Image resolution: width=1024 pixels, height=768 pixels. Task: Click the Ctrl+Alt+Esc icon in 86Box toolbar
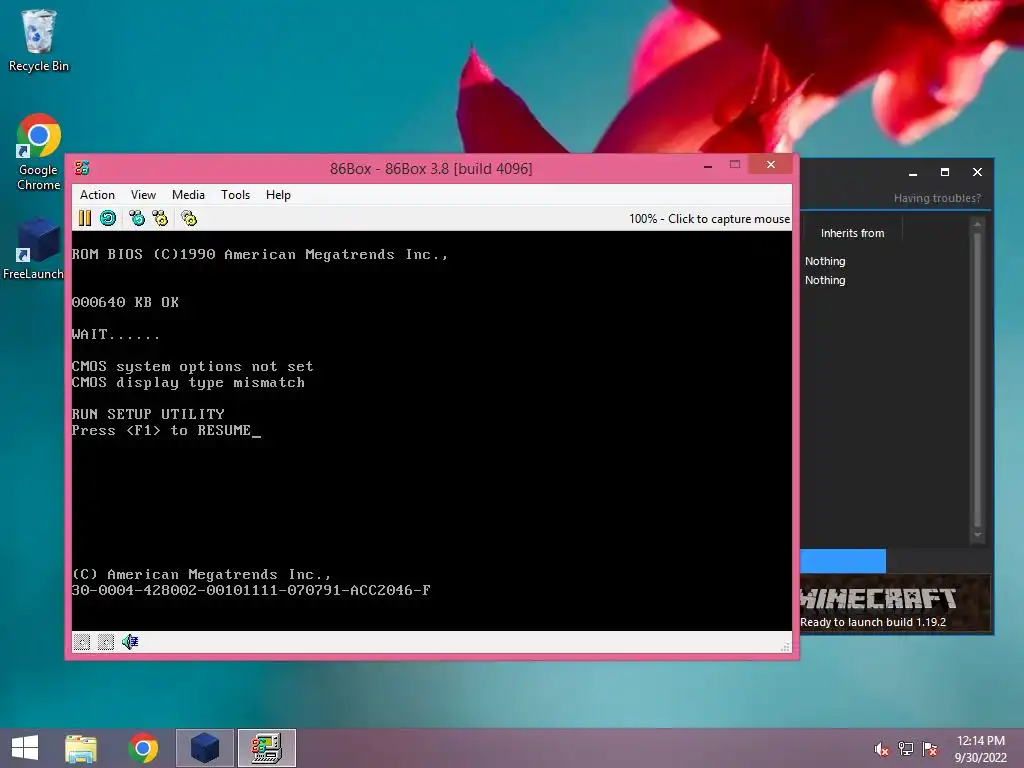160,218
